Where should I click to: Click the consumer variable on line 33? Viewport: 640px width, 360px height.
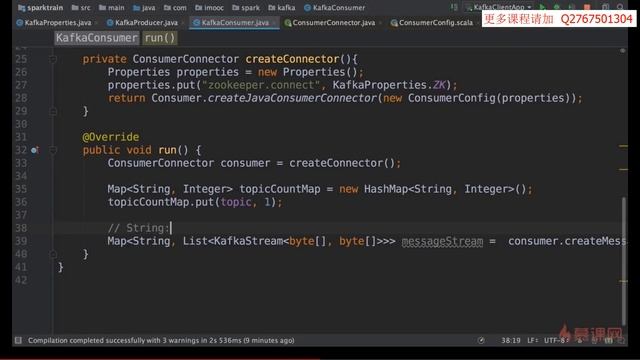click(245, 163)
